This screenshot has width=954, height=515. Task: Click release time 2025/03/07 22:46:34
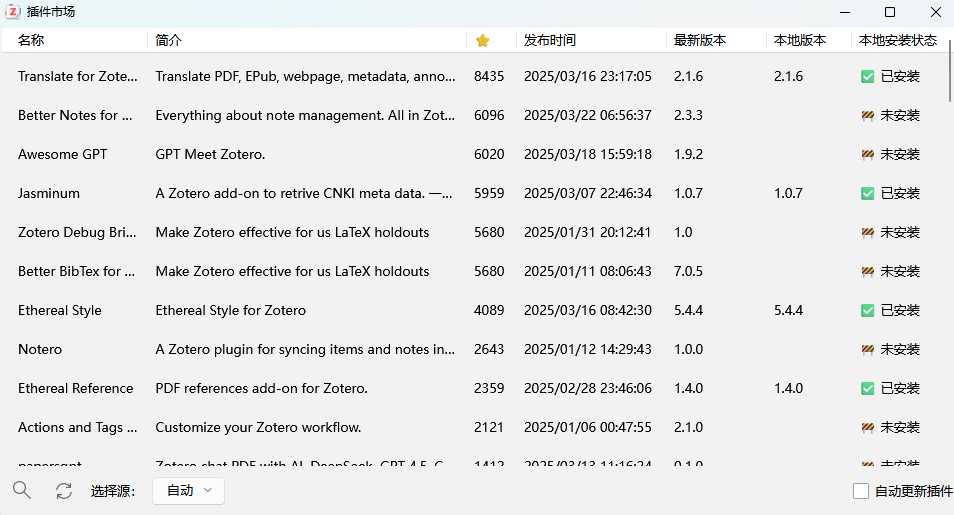click(x=588, y=193)
